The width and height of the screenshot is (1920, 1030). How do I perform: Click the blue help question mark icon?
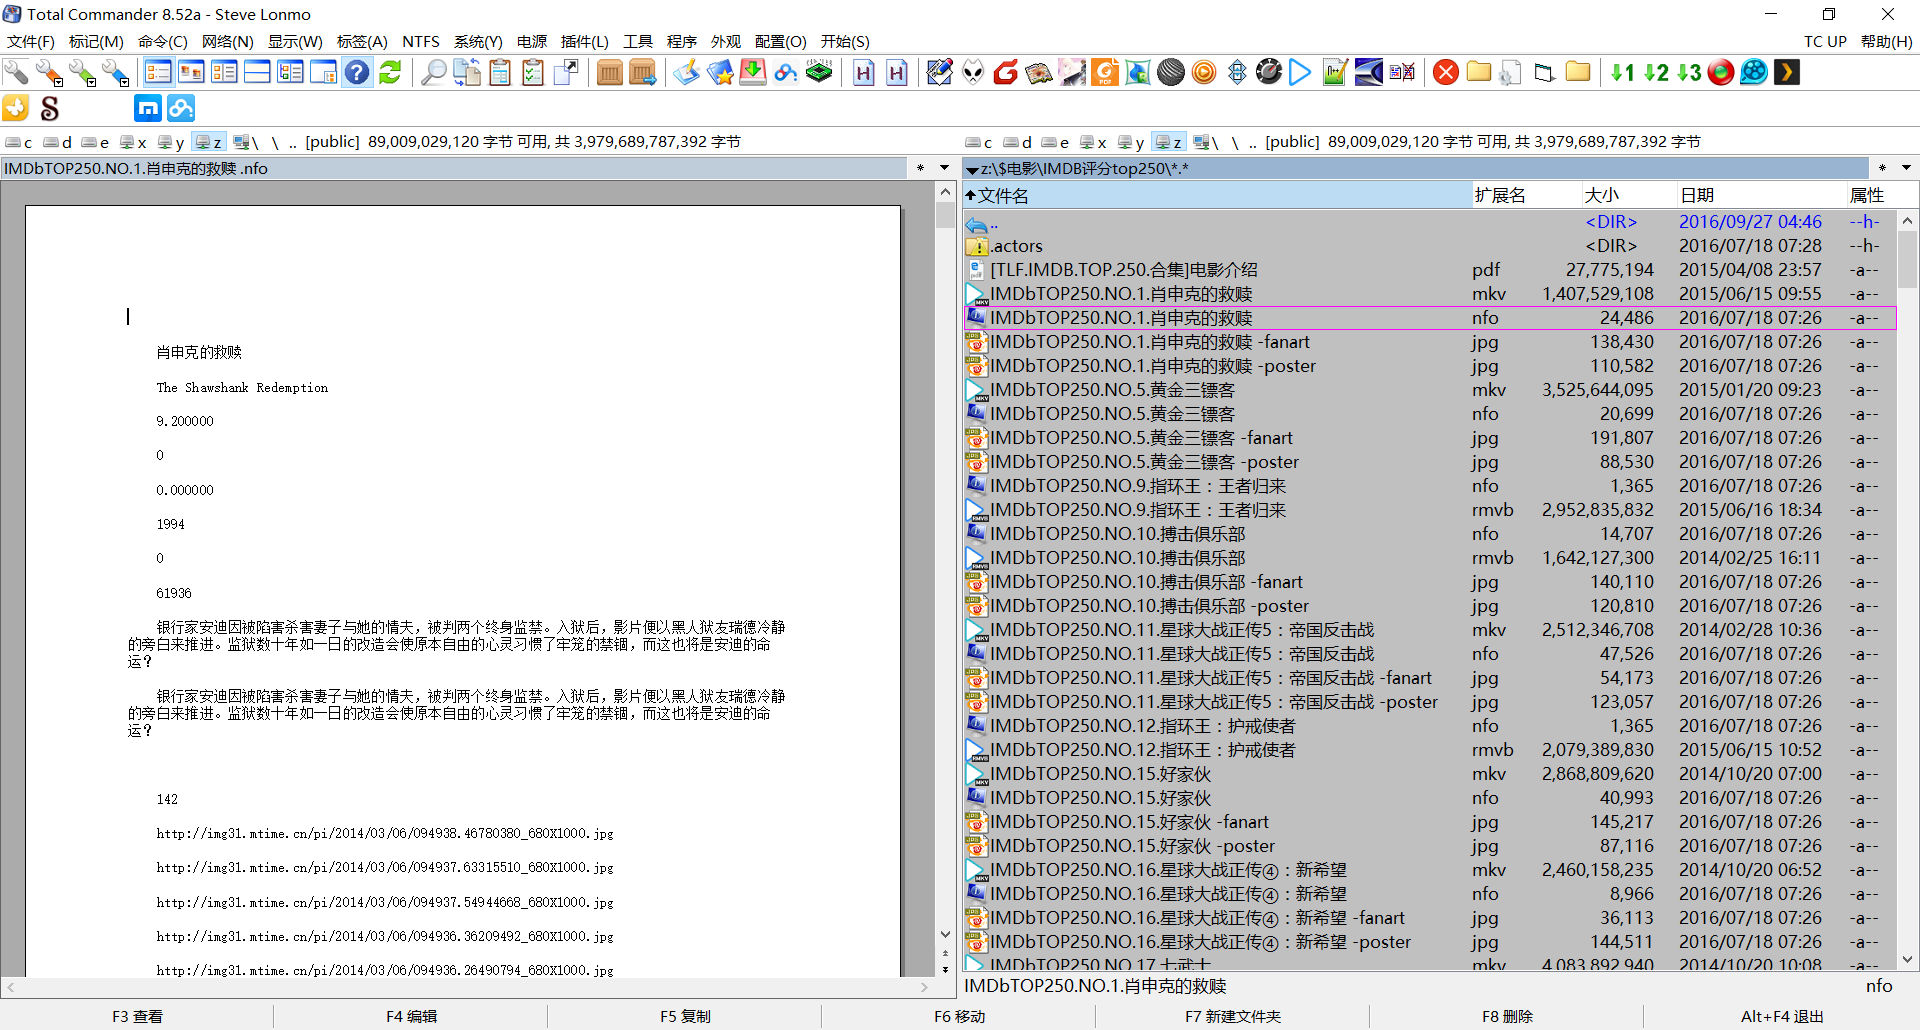point(357,72)
